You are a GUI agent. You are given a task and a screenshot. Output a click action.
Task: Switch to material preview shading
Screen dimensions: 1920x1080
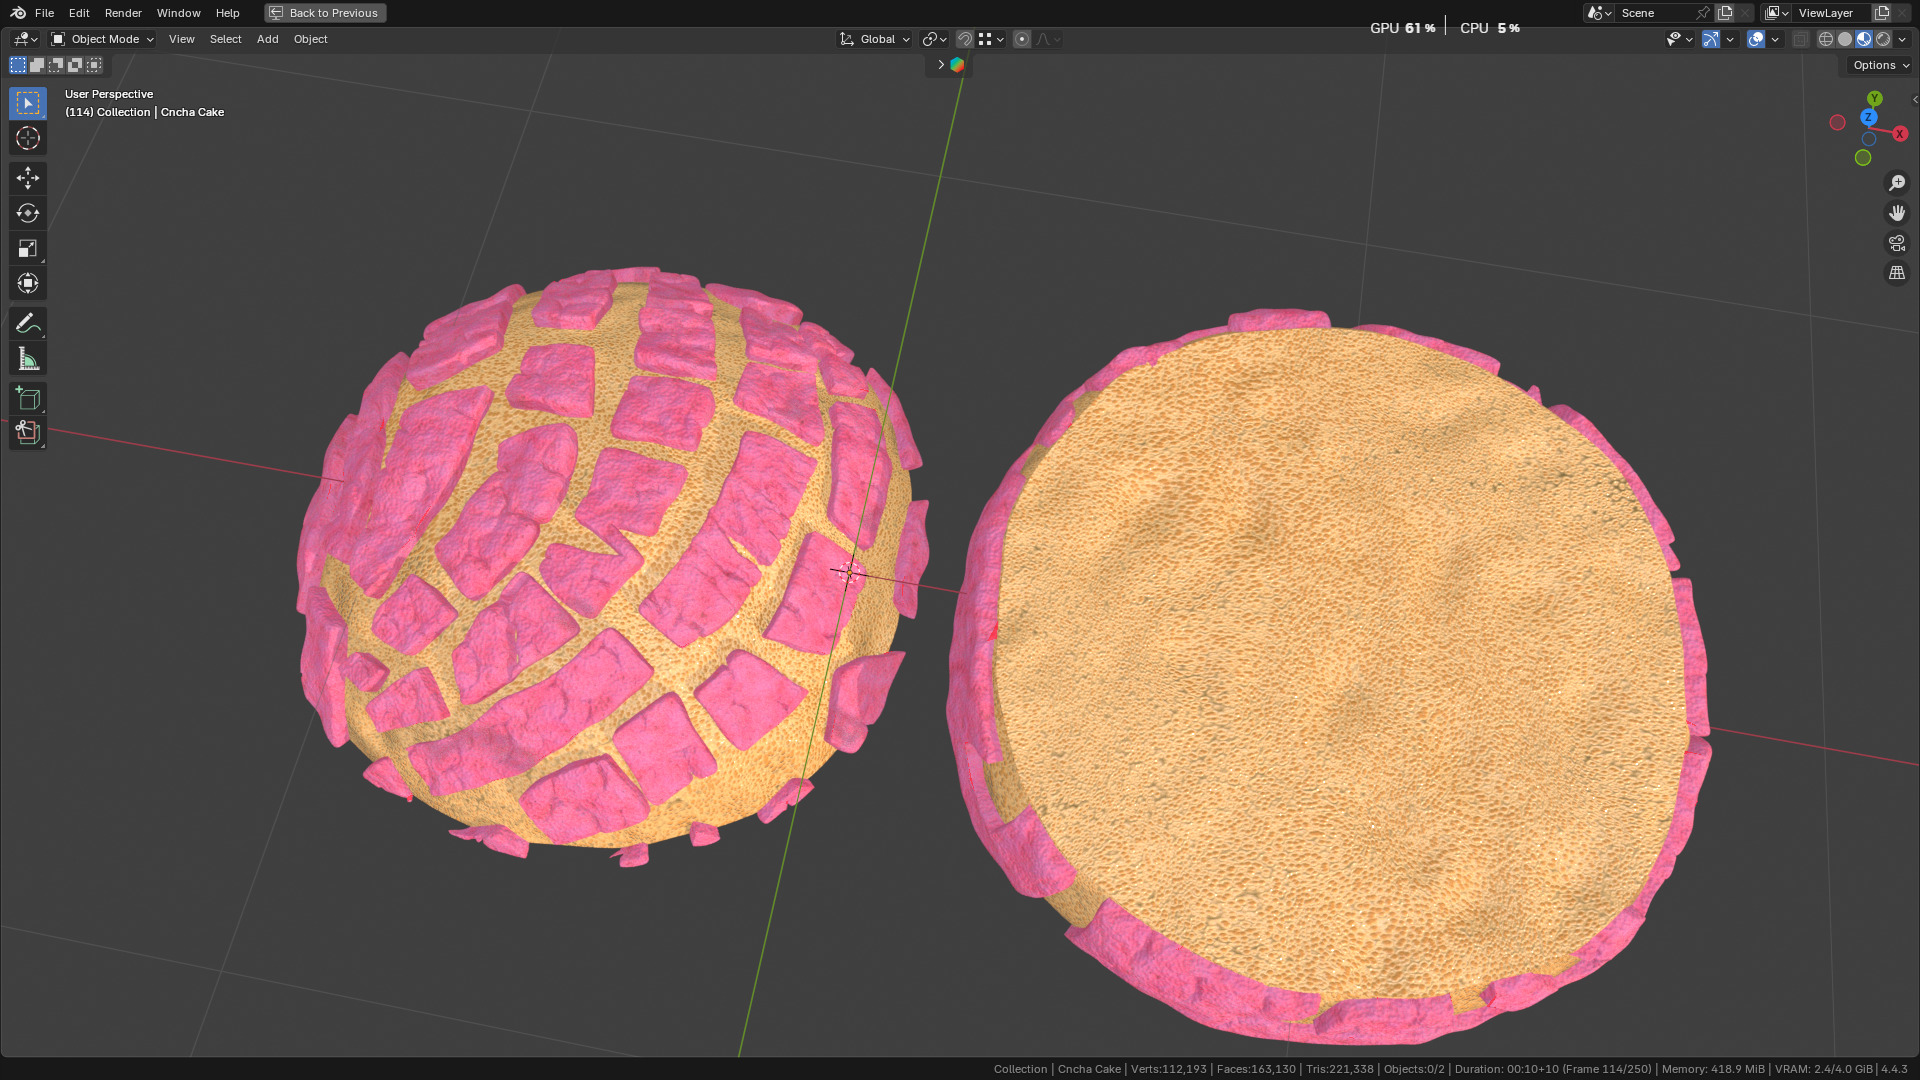1864,39
